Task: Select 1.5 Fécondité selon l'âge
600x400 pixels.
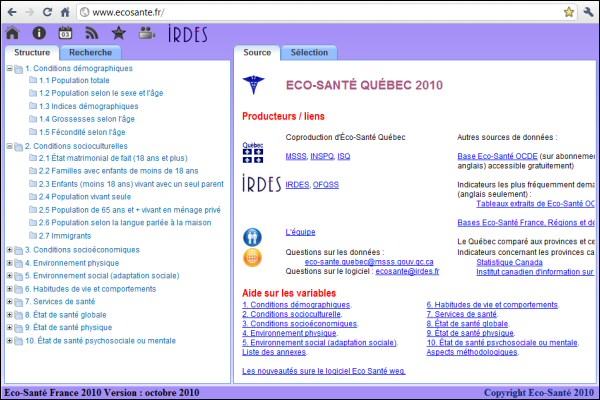Action: pos(82,132)
